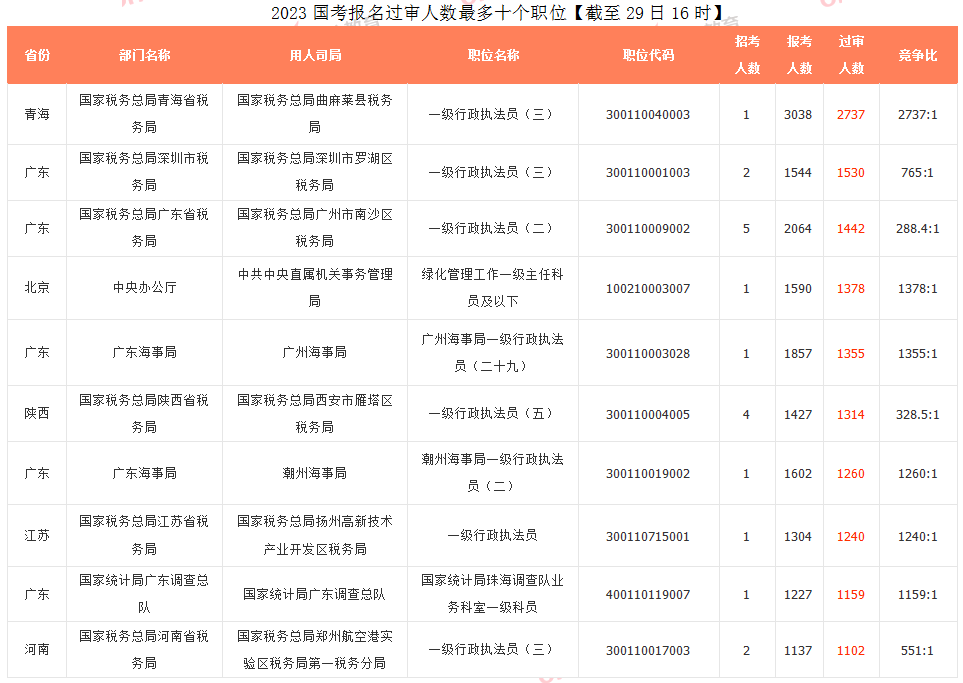Click applicant count 1602

click(x=798, y=474)
